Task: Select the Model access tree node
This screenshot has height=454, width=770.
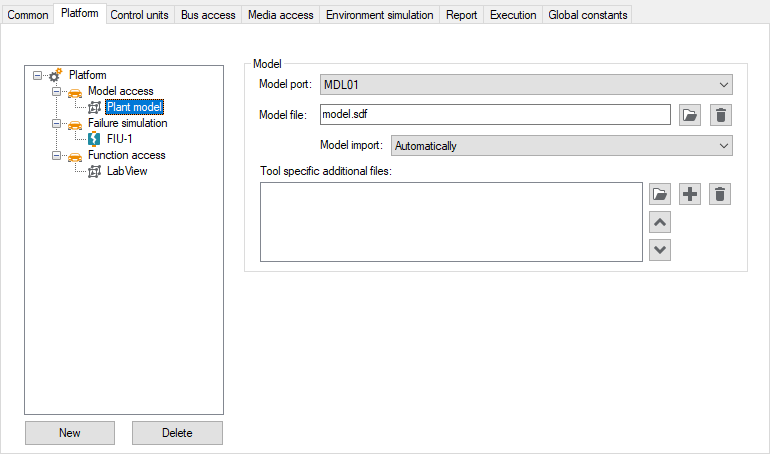Action: (x=120, y=91)
